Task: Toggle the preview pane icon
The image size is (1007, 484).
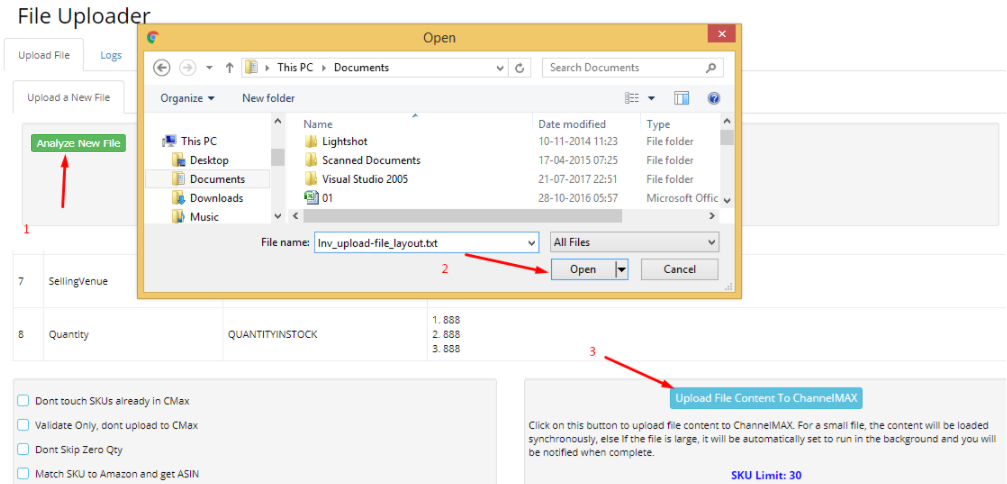Action: [x=682, y=98]
